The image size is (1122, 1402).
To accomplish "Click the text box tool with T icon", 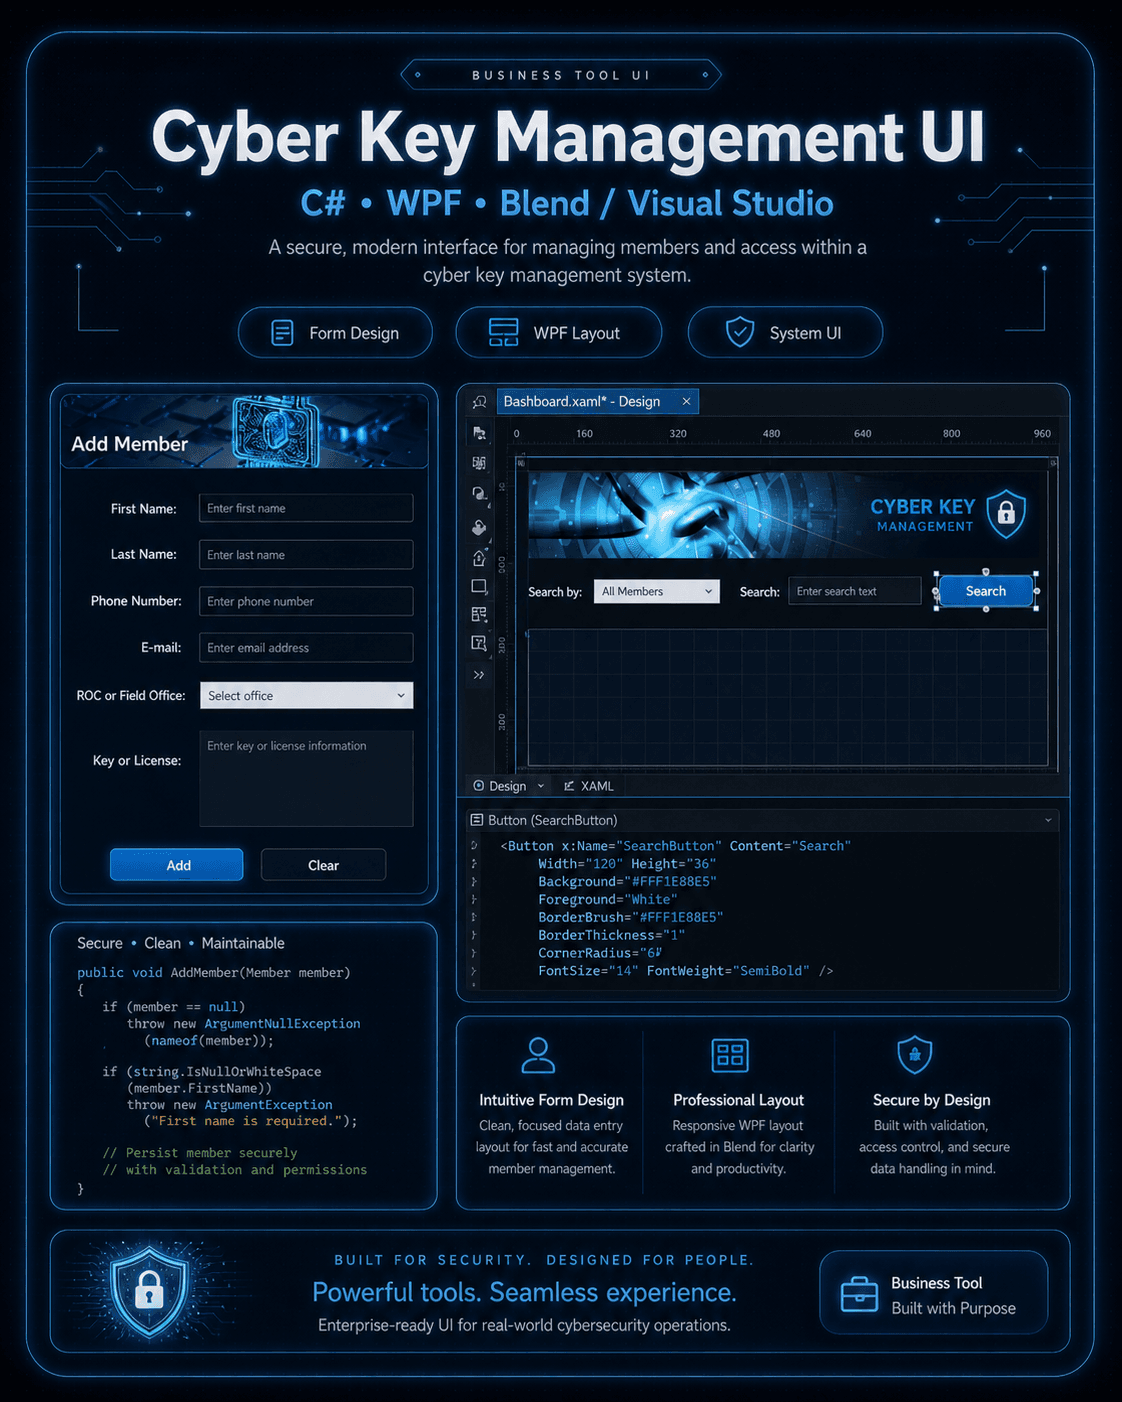I will point(479,643).
